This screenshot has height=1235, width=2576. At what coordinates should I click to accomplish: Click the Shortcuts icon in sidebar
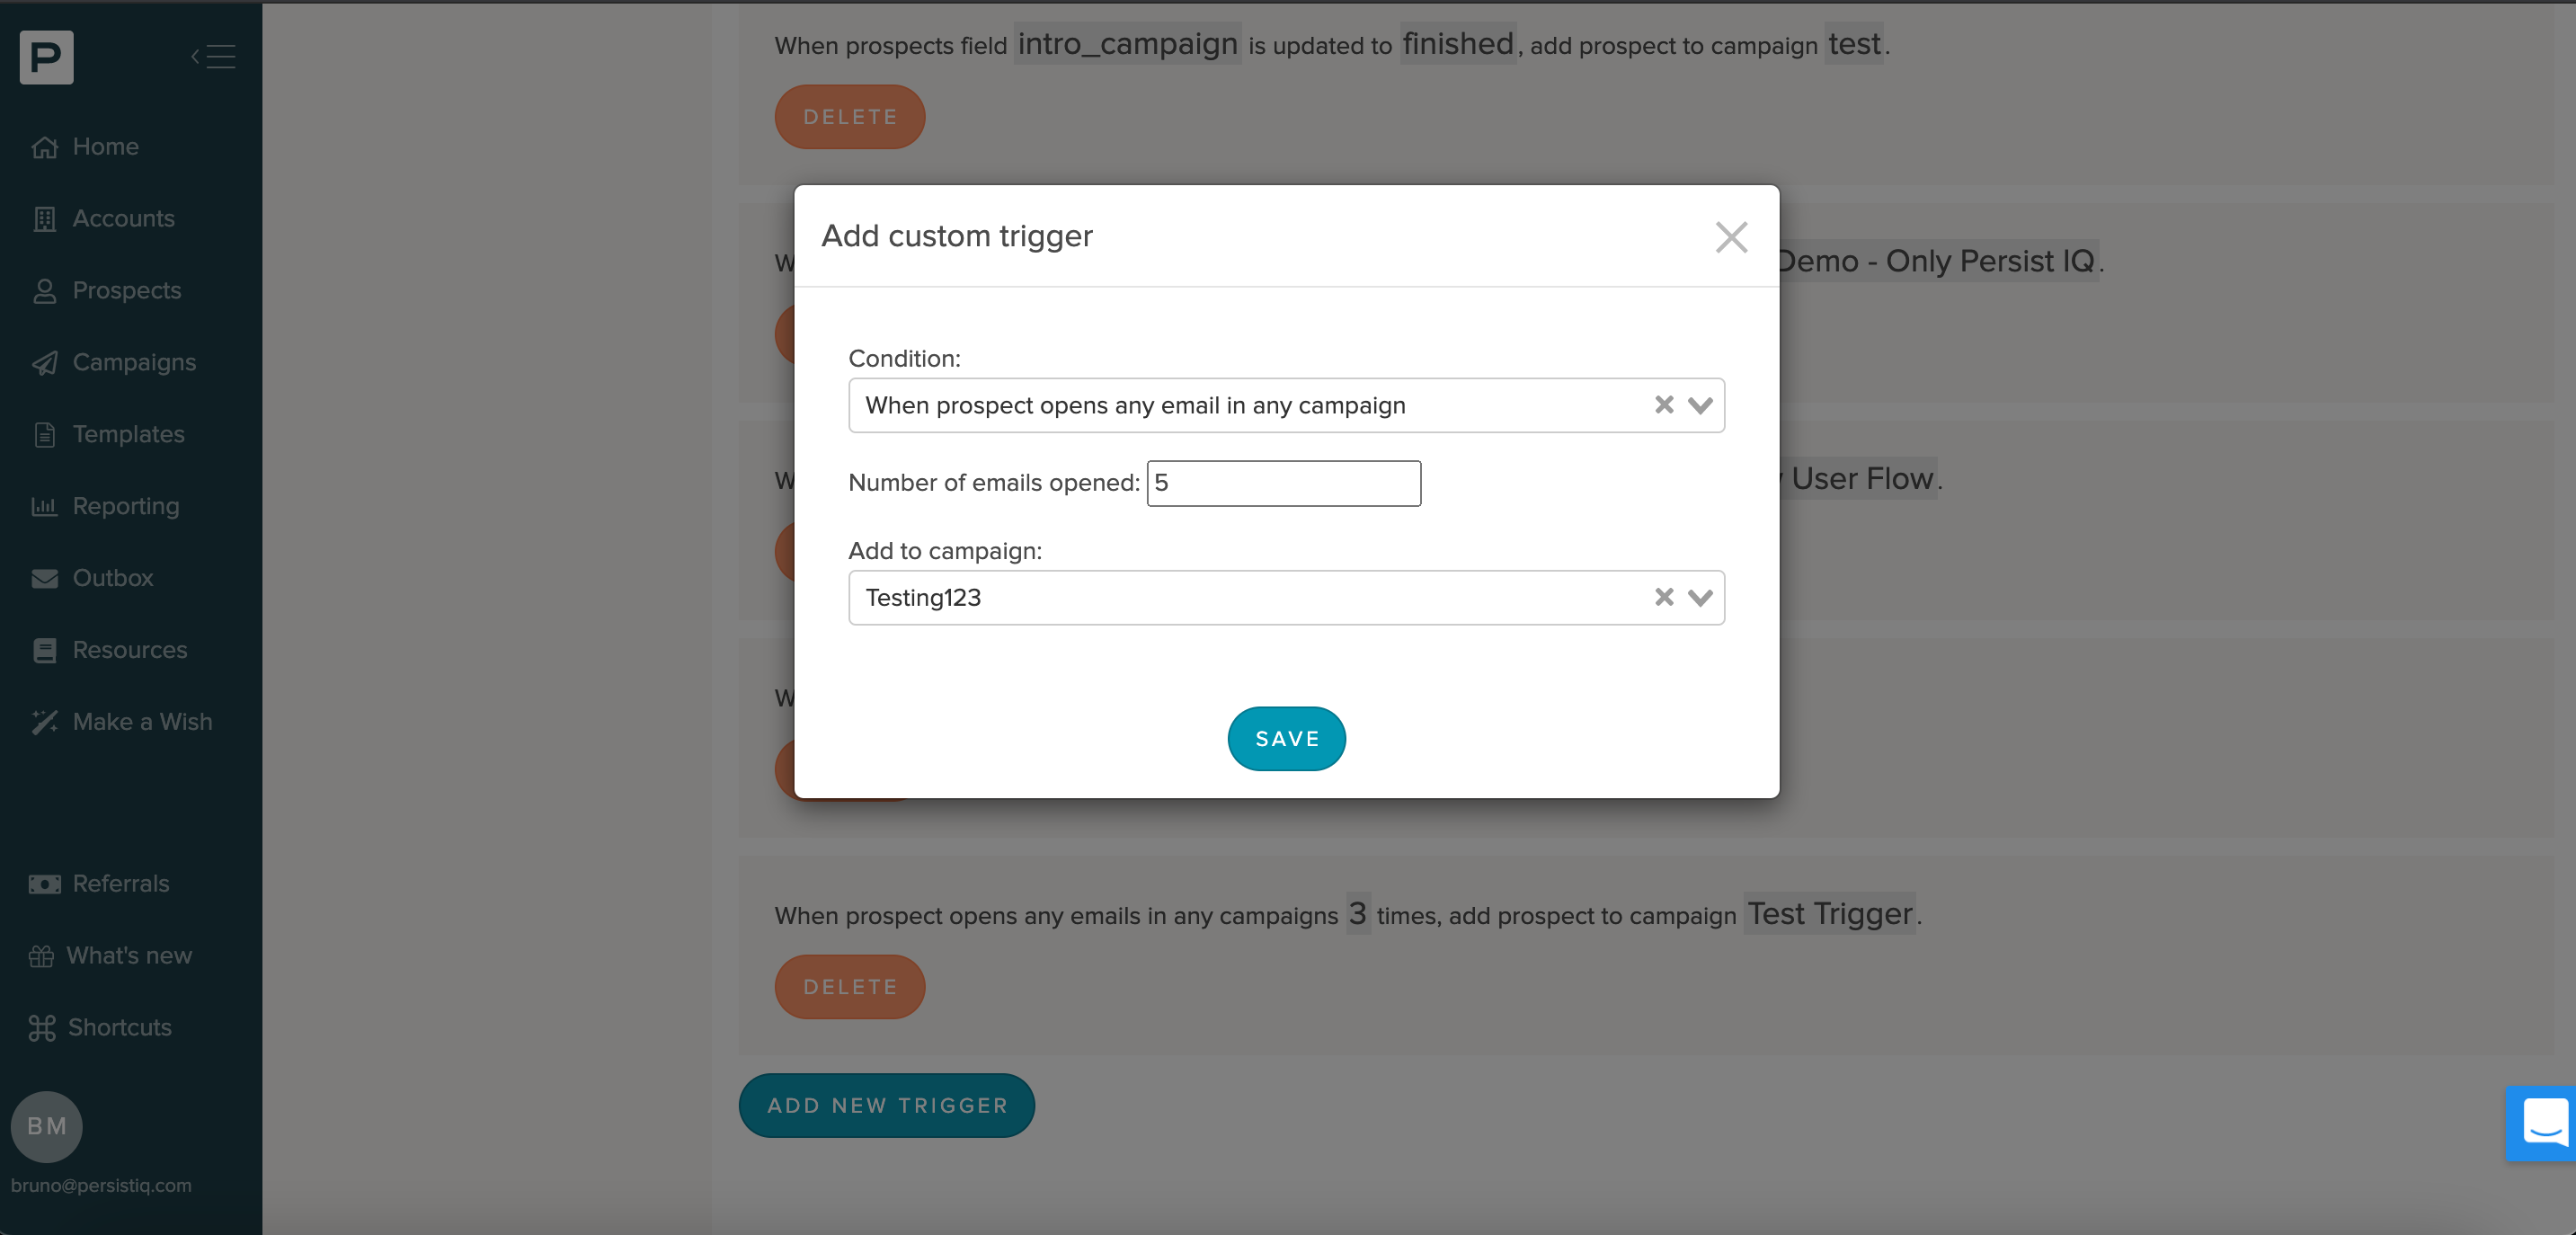pos(43,1026)
